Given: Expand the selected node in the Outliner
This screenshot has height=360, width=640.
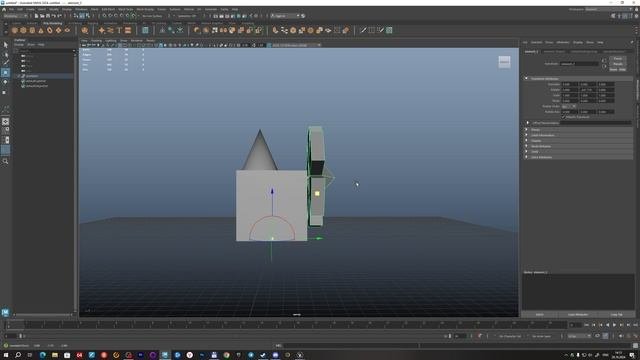Looking at the screenshot, I should [18, 76].
